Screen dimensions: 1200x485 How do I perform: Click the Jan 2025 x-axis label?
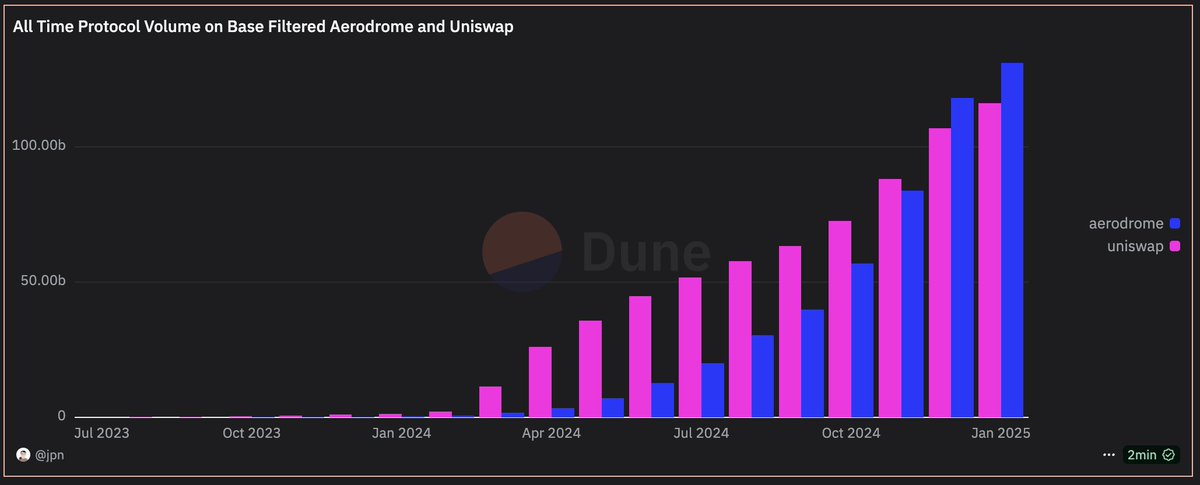click(1001, 433)
